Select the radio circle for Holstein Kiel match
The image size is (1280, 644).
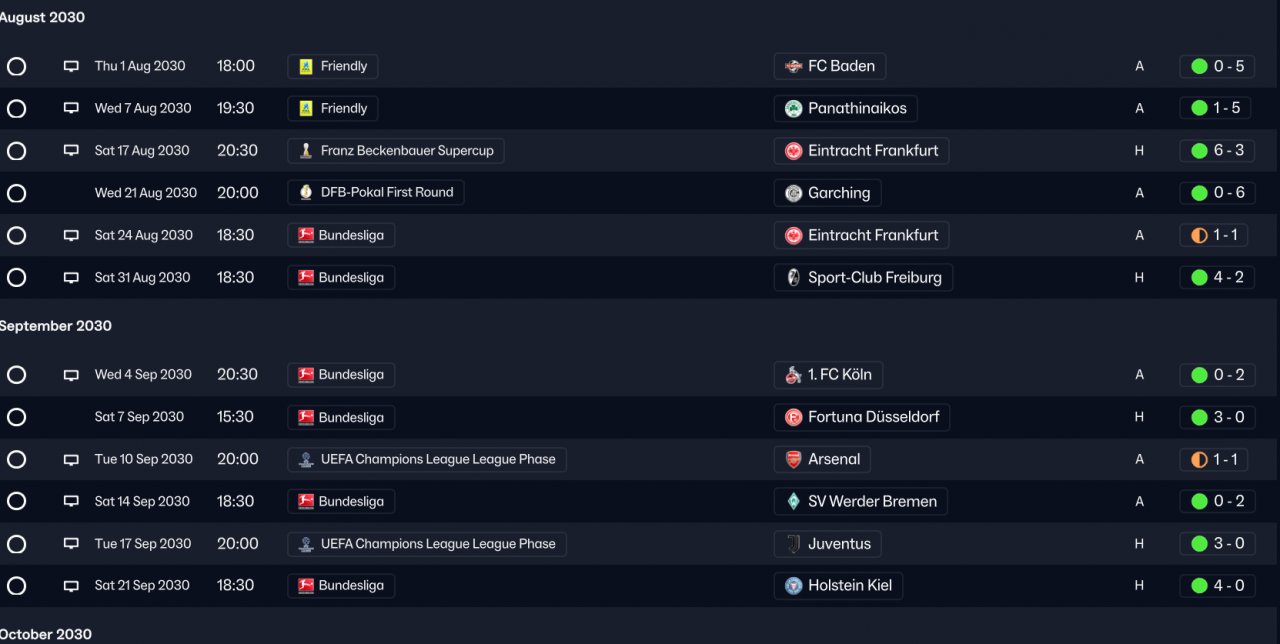coord(16,586)
